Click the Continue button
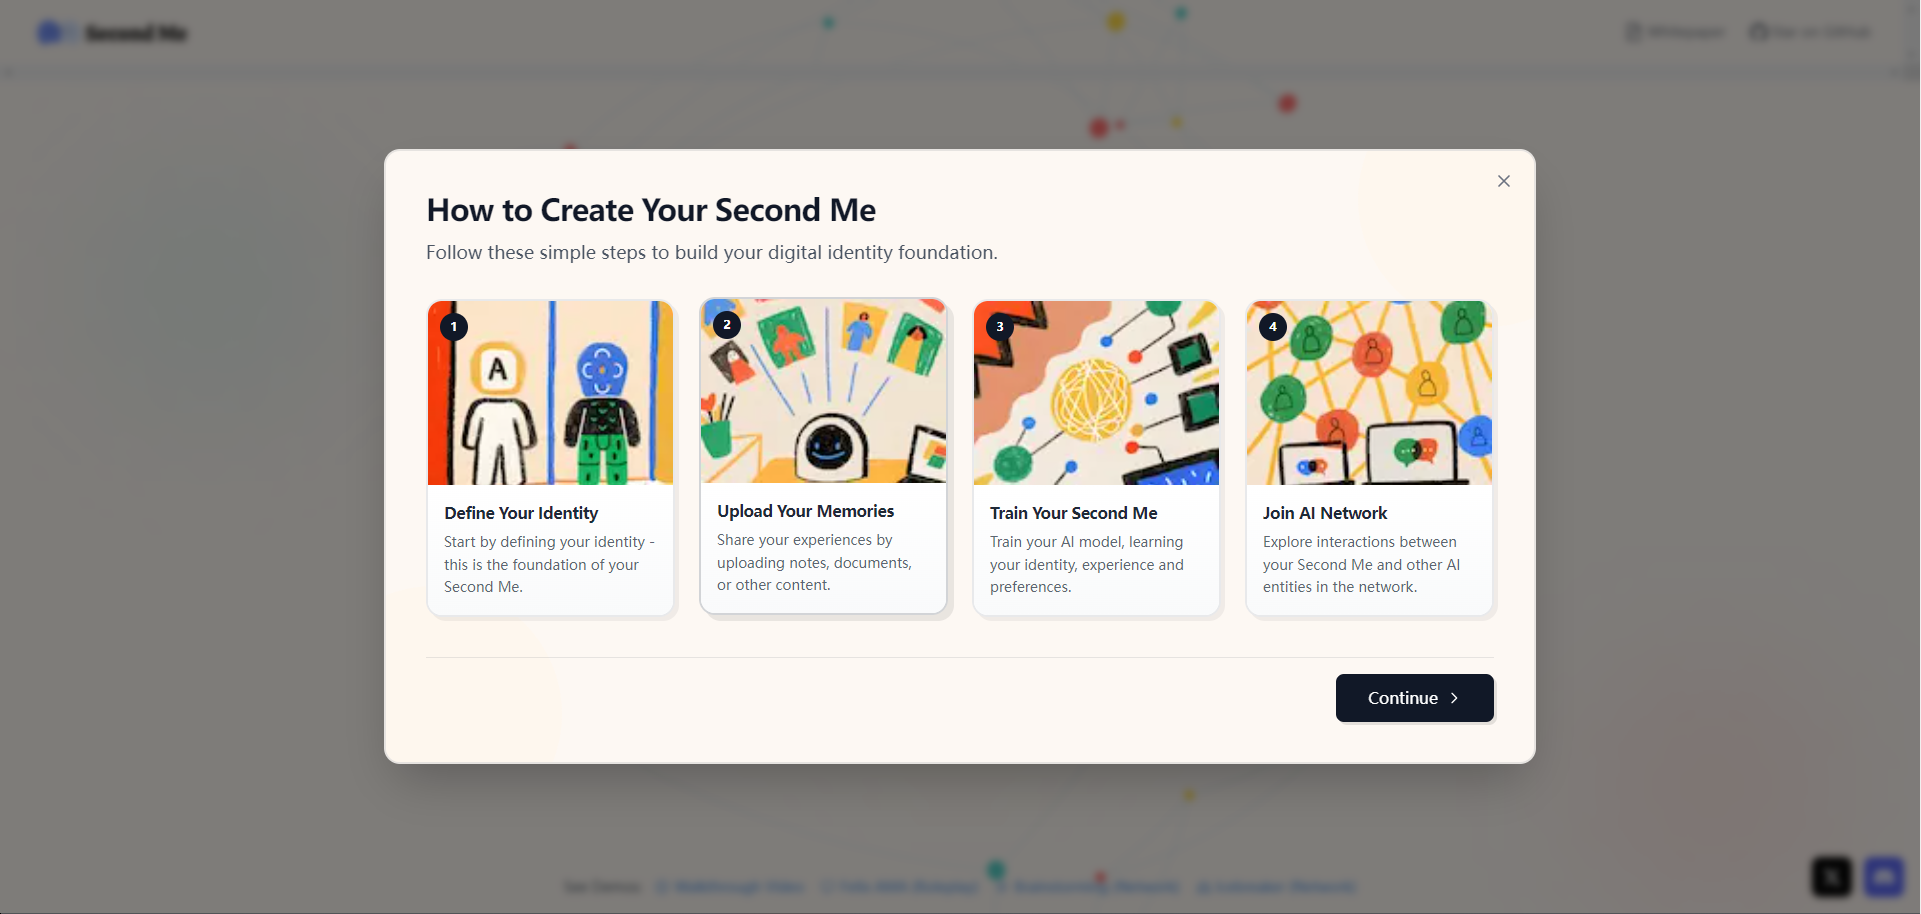1921x914 pixels. pyautogui.click(x=1414, y=698)
